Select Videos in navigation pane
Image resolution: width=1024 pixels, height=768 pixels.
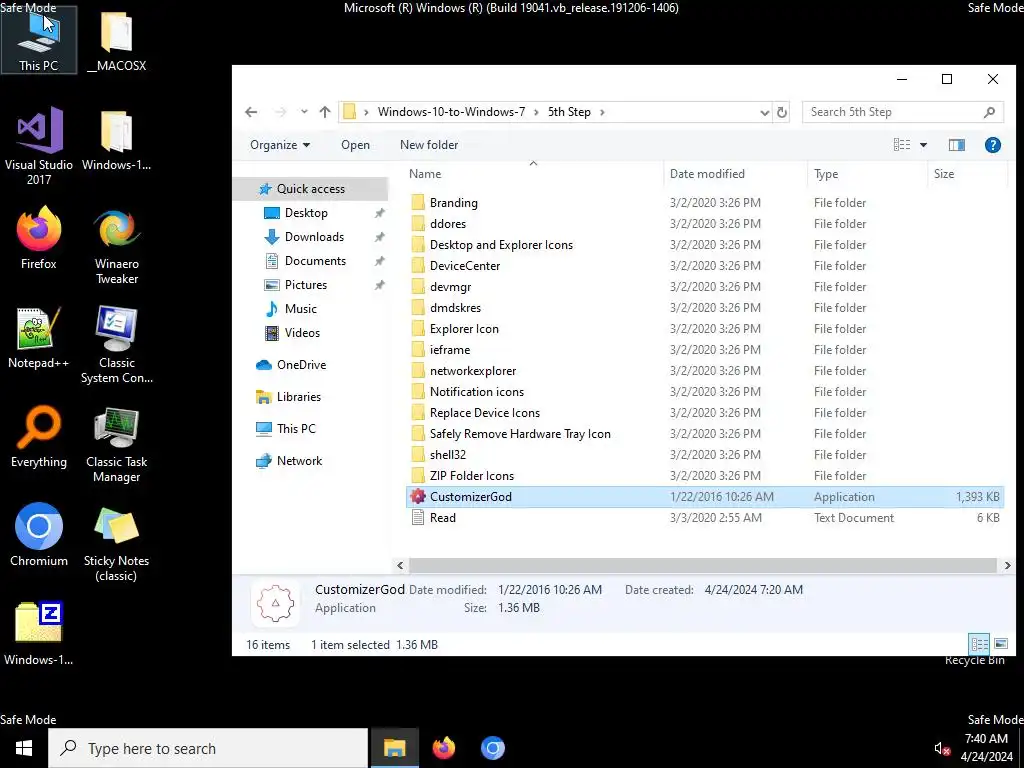pos(302,332)
